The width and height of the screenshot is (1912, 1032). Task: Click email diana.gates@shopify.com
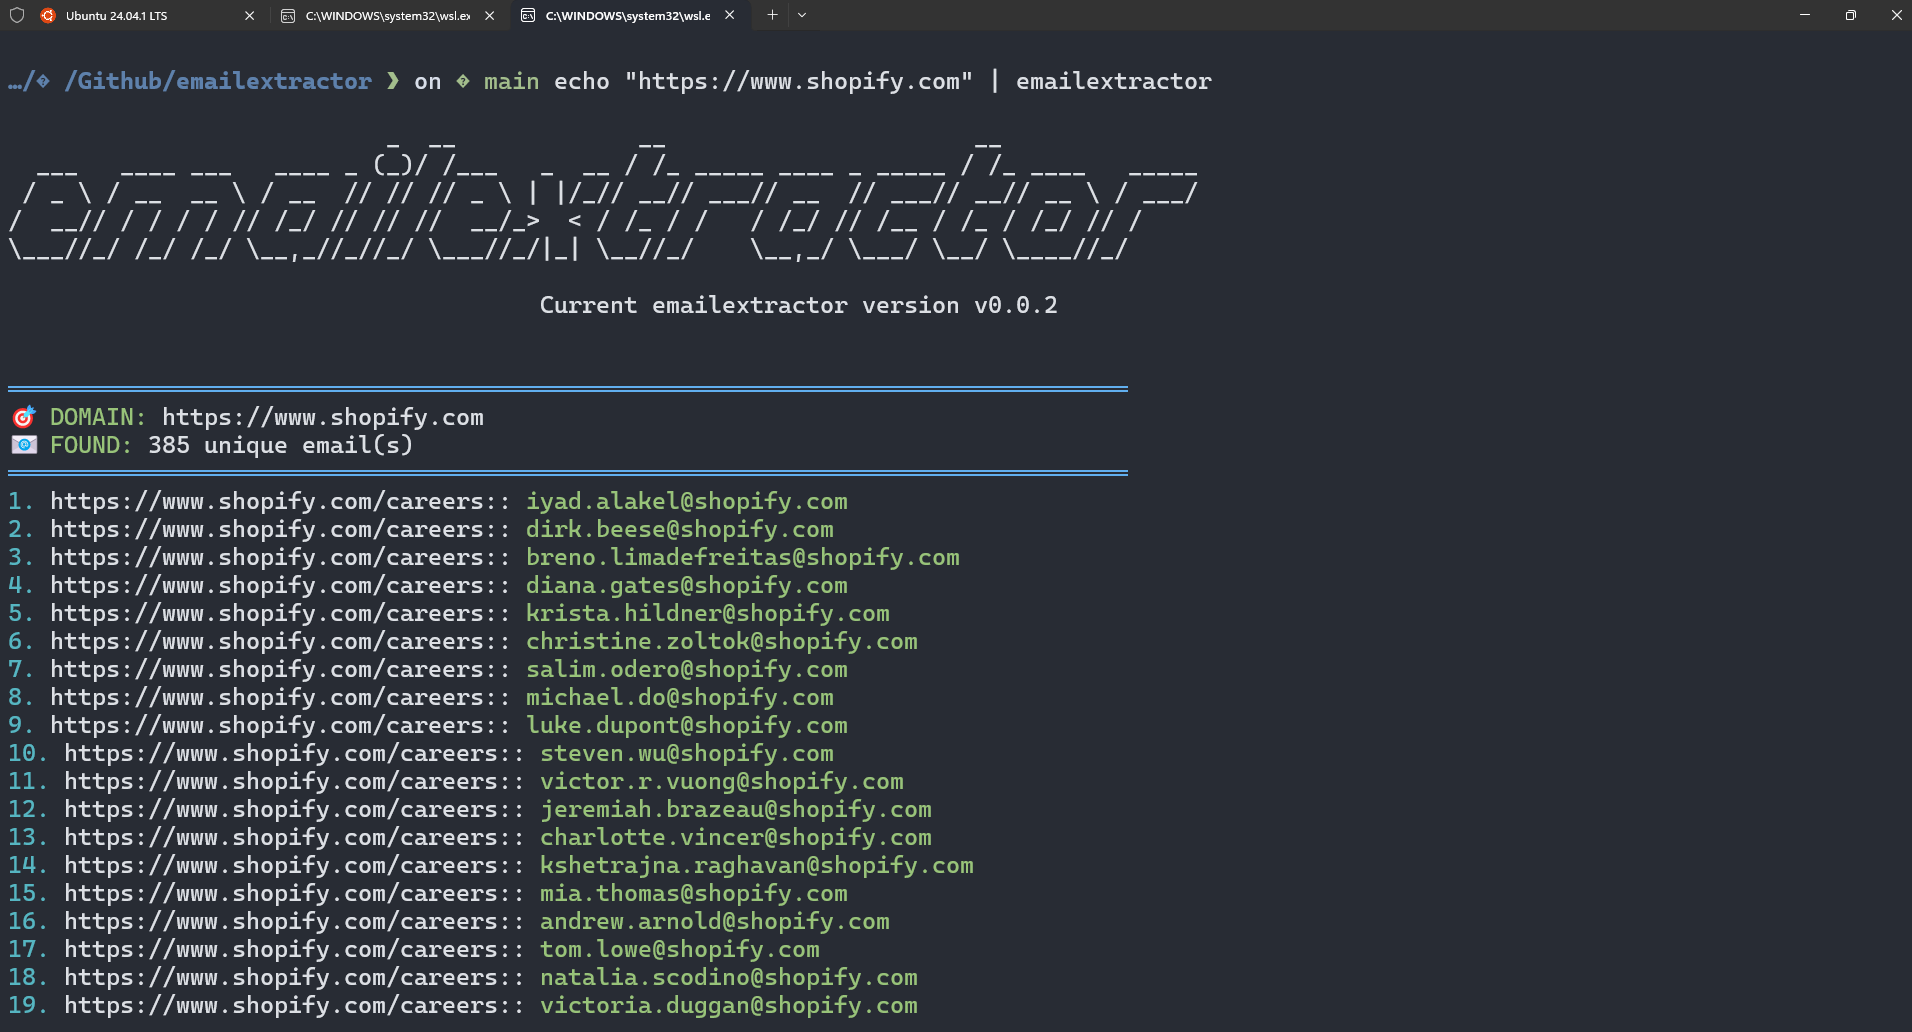pos(687,585)
